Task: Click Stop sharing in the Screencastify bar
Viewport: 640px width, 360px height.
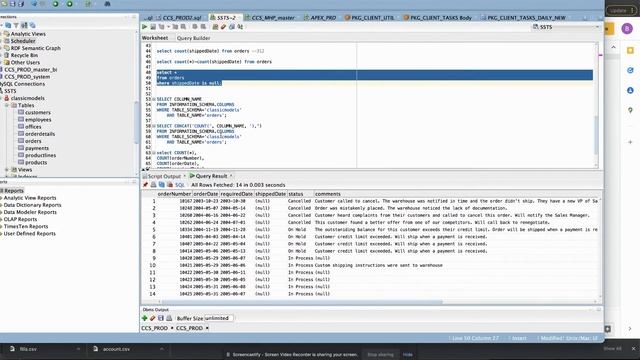Action: click(x=380, y=354)
